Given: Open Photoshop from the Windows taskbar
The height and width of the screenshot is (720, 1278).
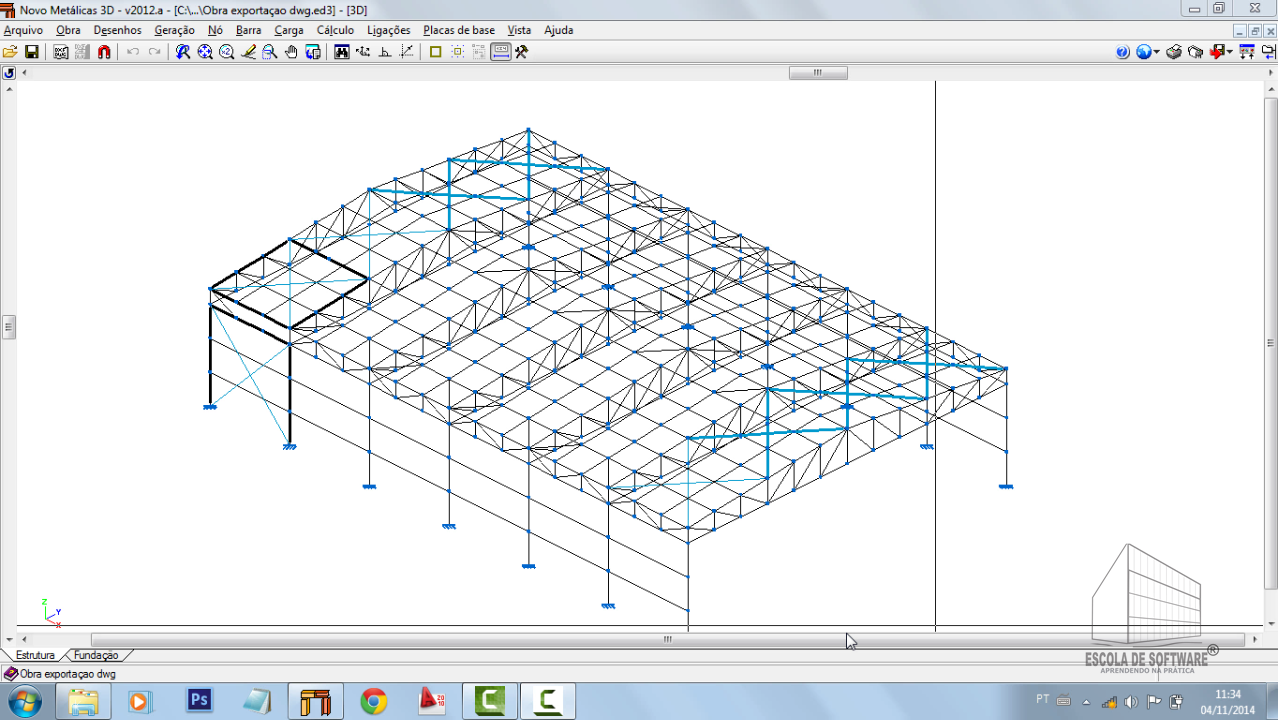Looking at the screenshot, I should click(x=200, y=701).
